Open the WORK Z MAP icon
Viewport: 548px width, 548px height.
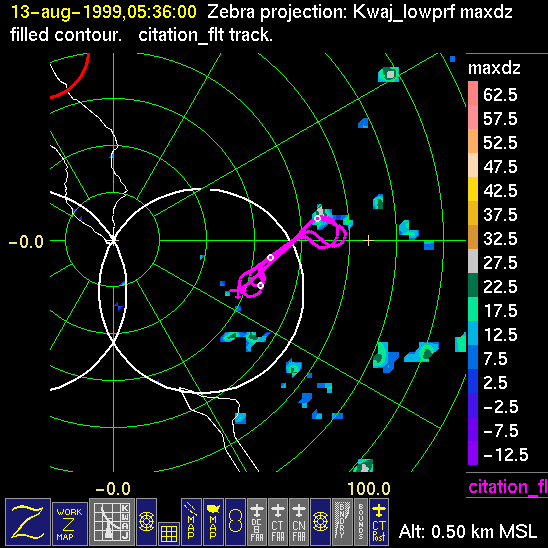tap(70, 524)
